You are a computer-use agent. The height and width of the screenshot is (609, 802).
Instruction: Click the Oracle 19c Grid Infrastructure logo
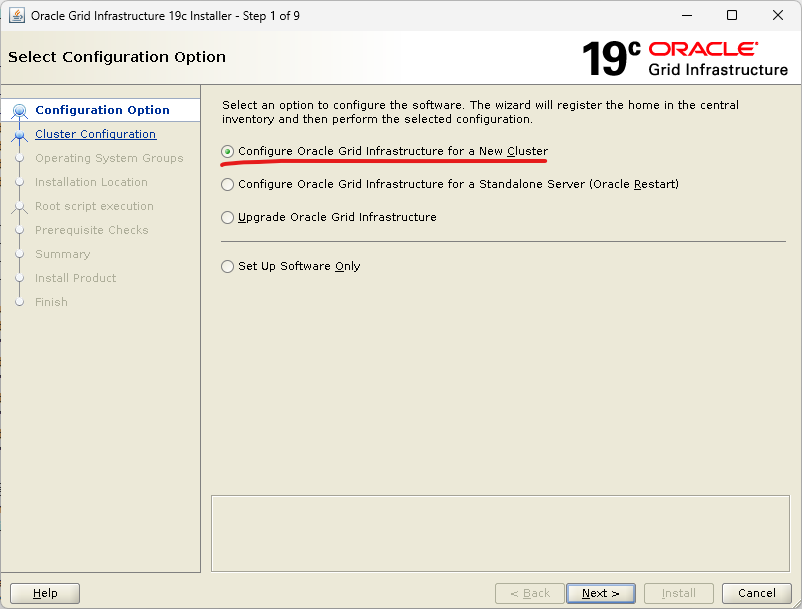685,58
